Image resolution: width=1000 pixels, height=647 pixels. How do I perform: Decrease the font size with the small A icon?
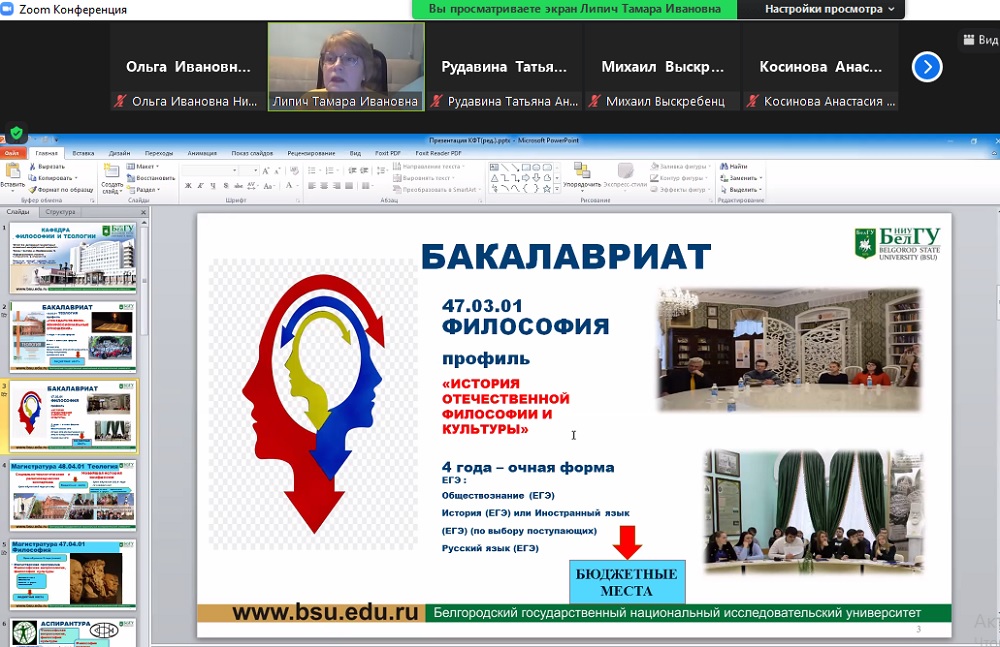277,170
